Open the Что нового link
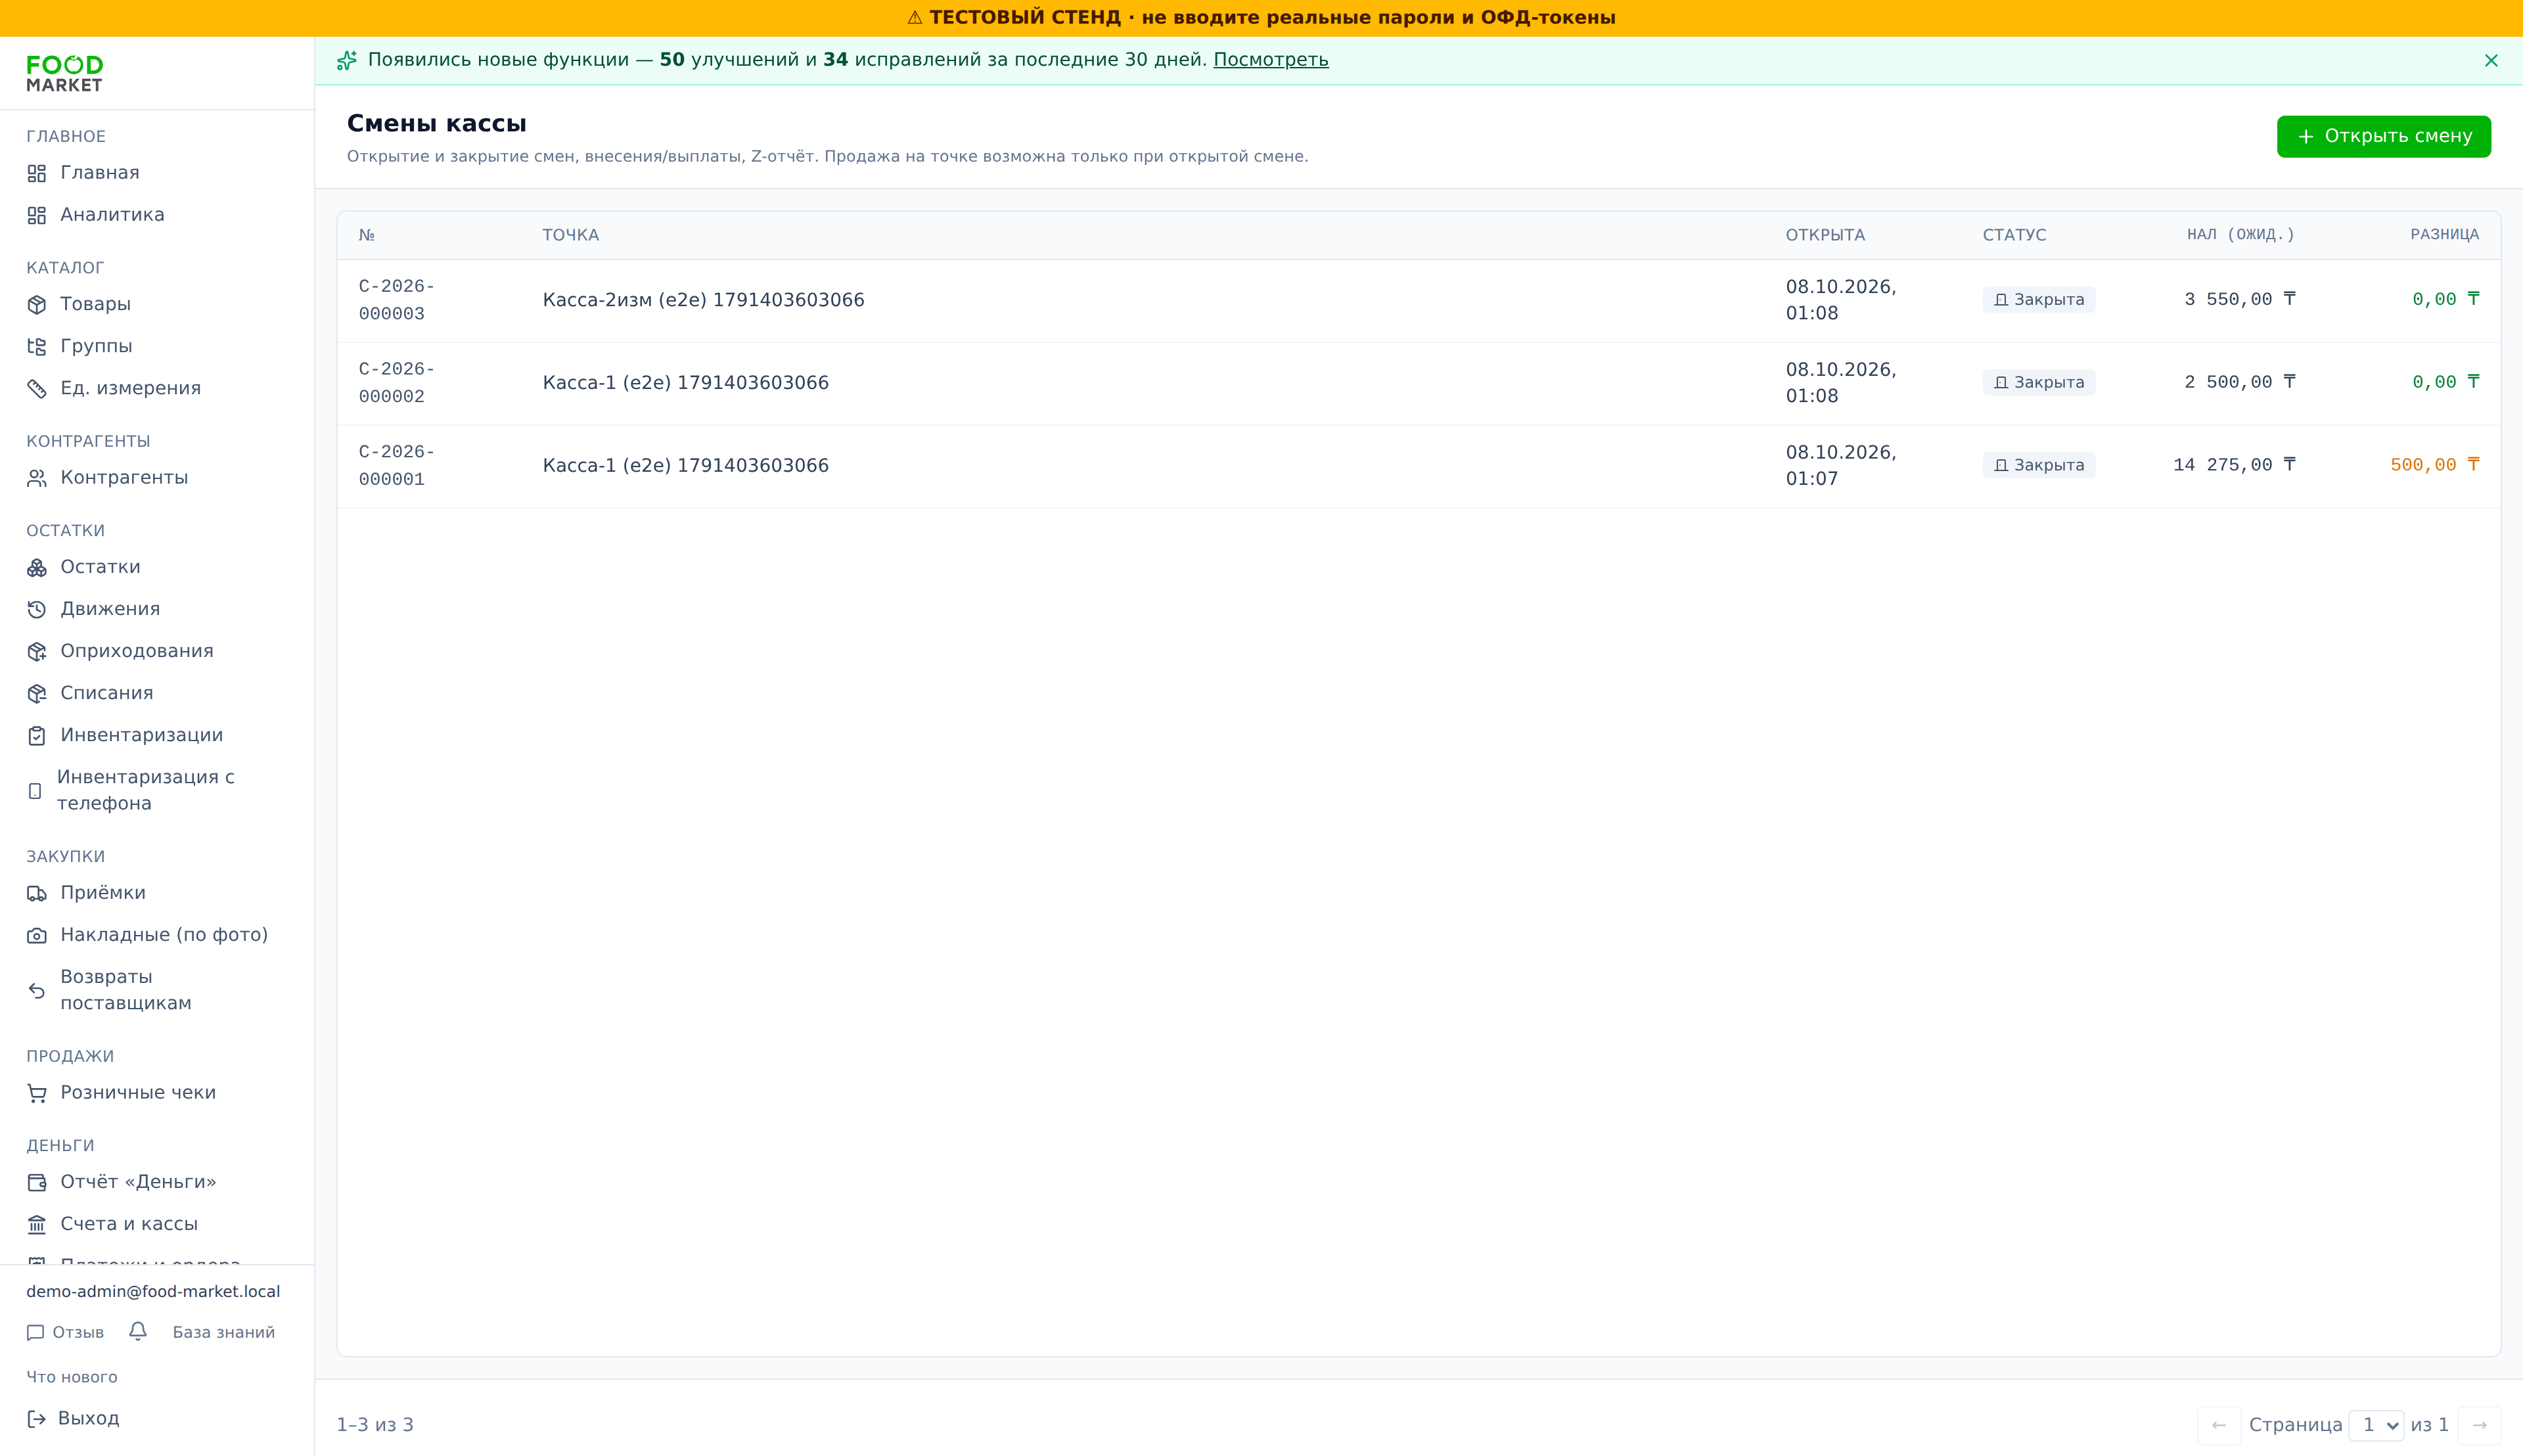Image resolution: width=2523 pixels, height=1456 pixels. point(72,1377)
